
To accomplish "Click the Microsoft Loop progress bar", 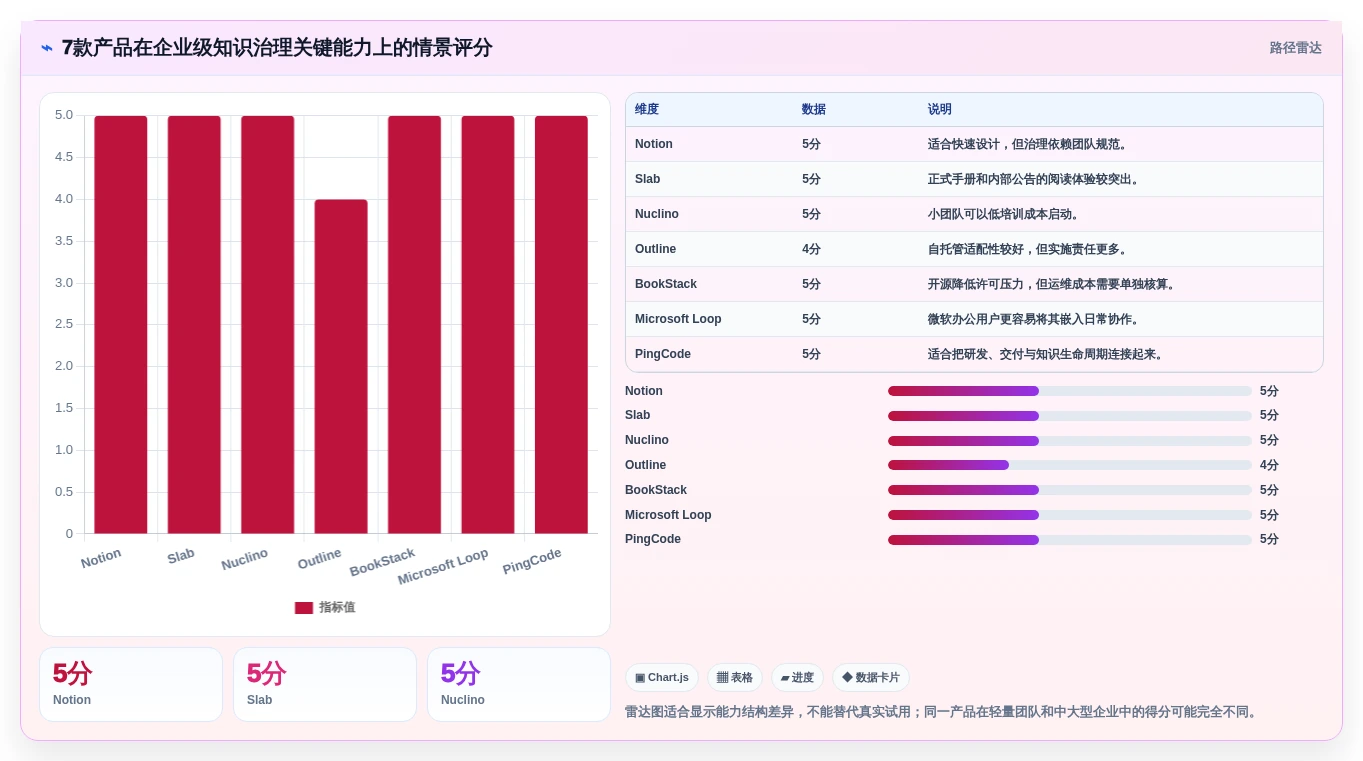I will pos(1070,515).
